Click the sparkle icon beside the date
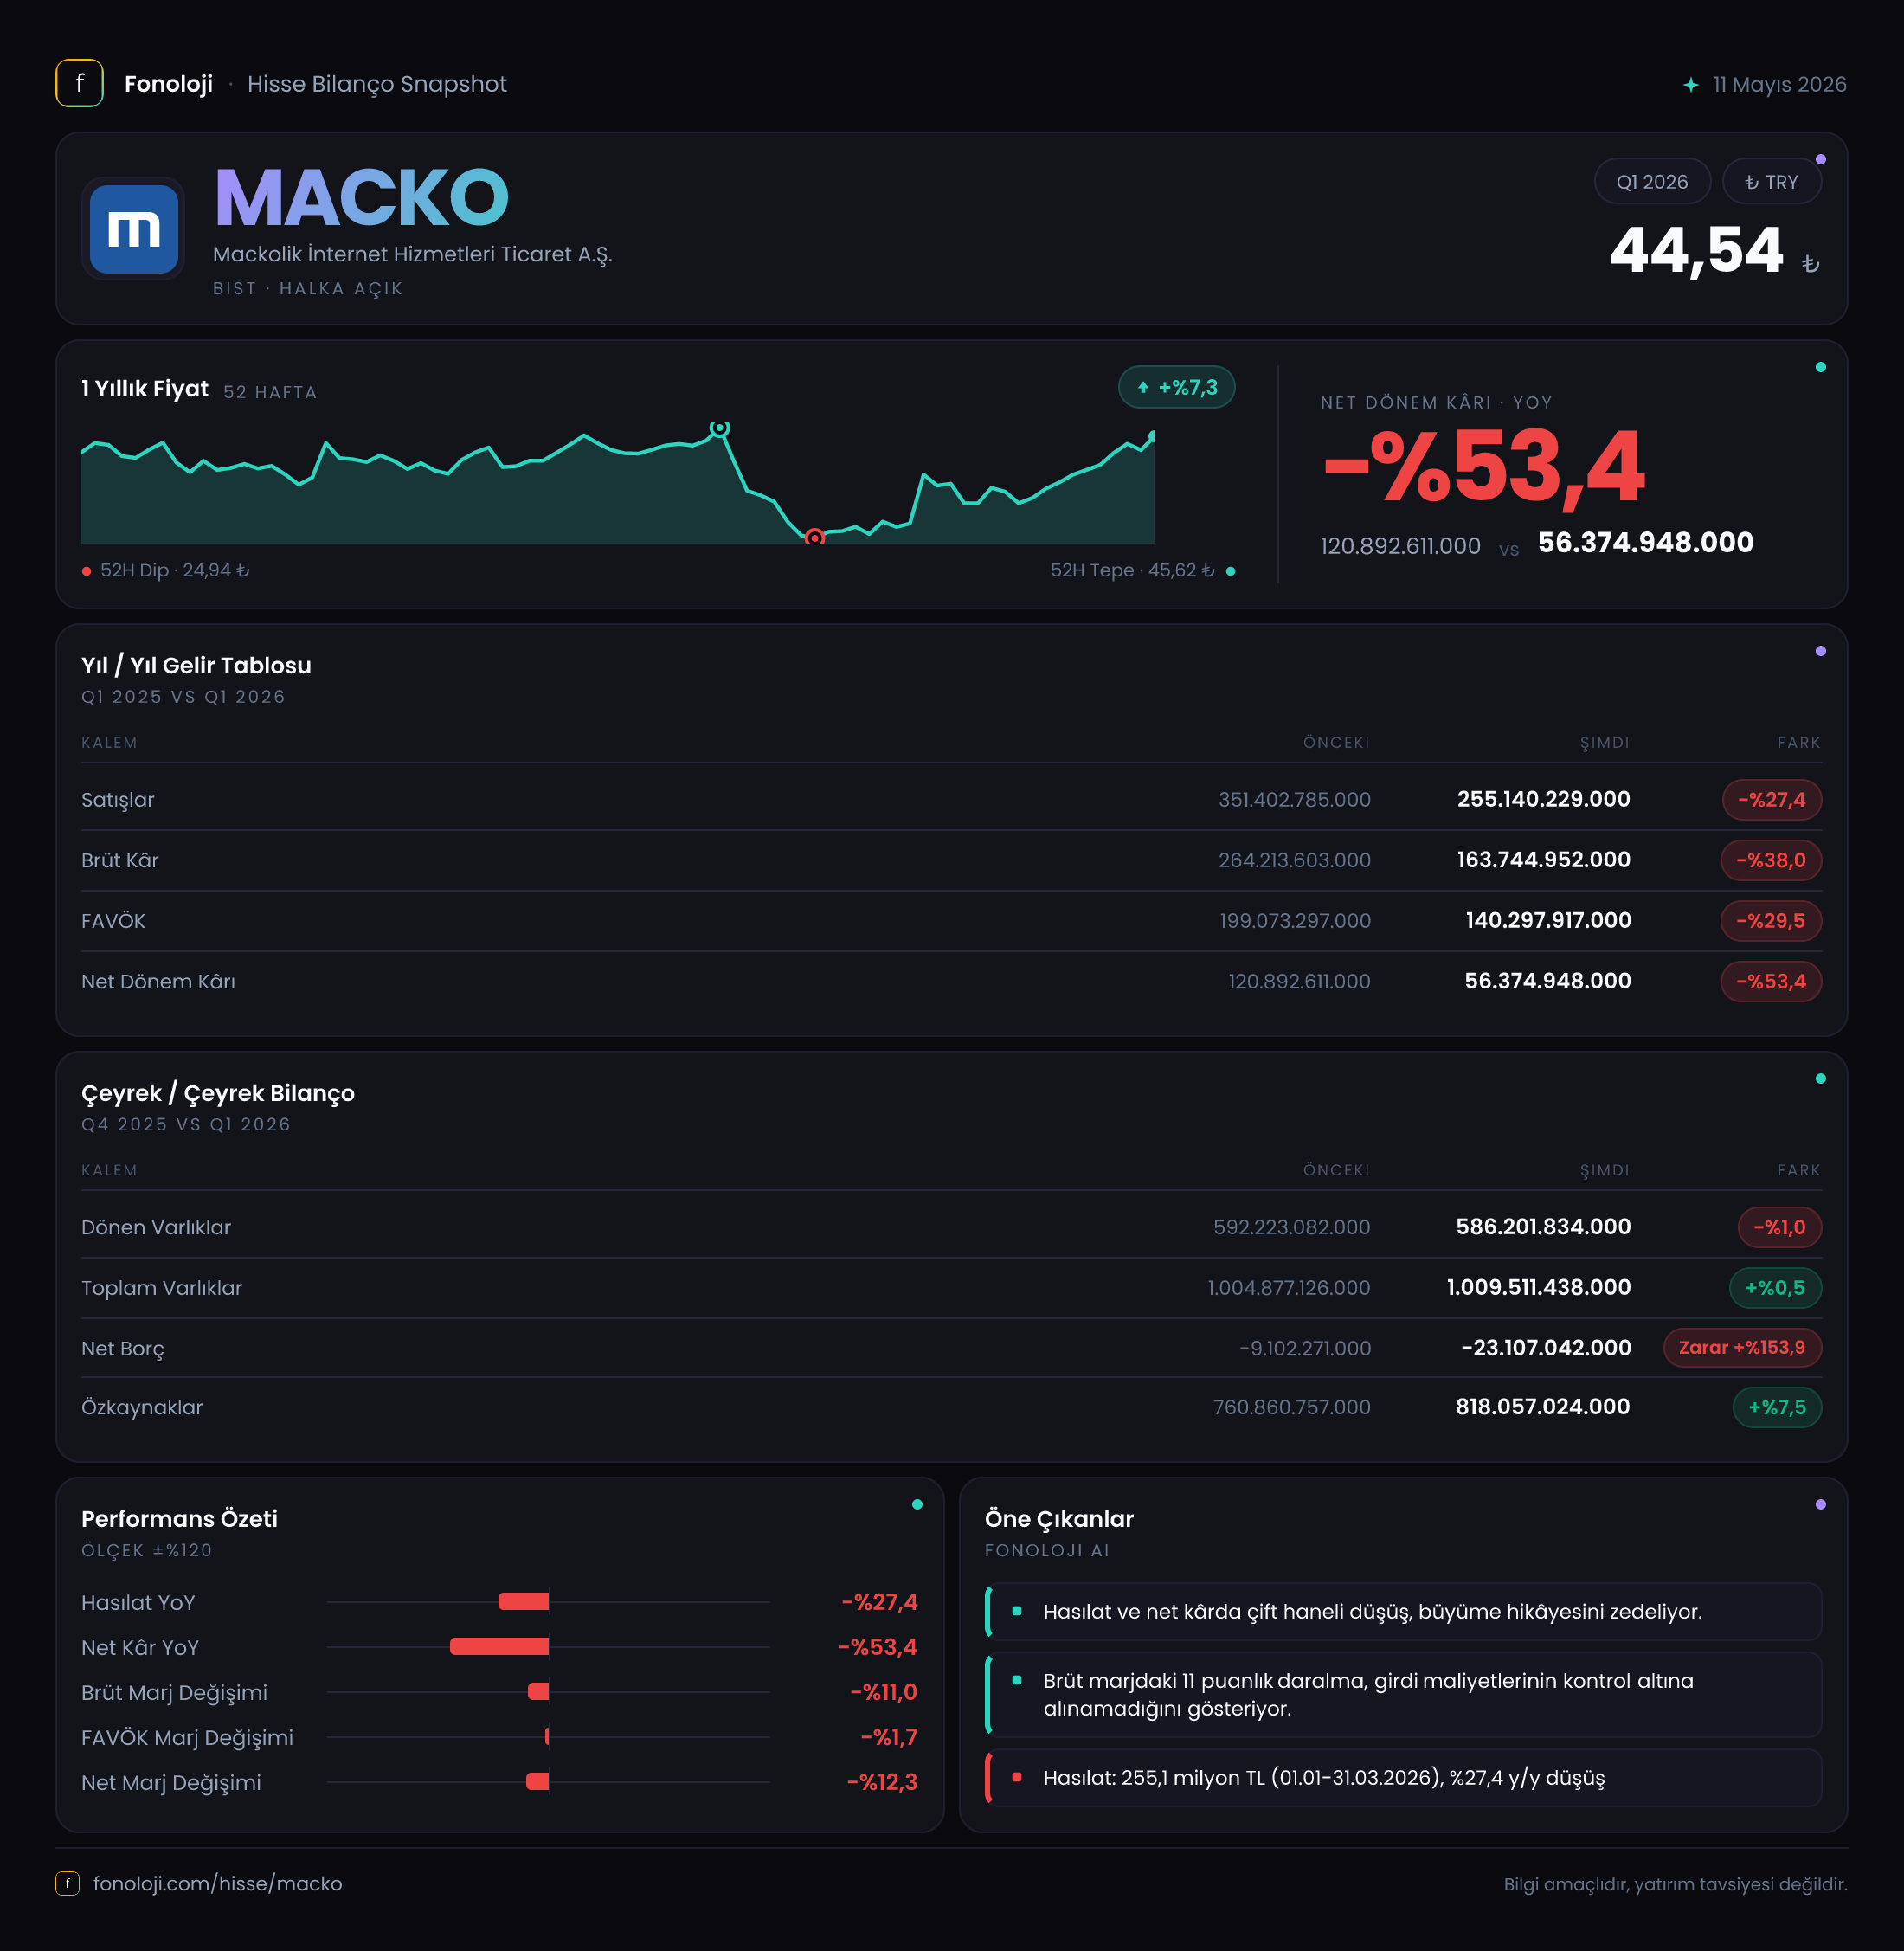The image size is (1904, 1951). (1691, 85)
